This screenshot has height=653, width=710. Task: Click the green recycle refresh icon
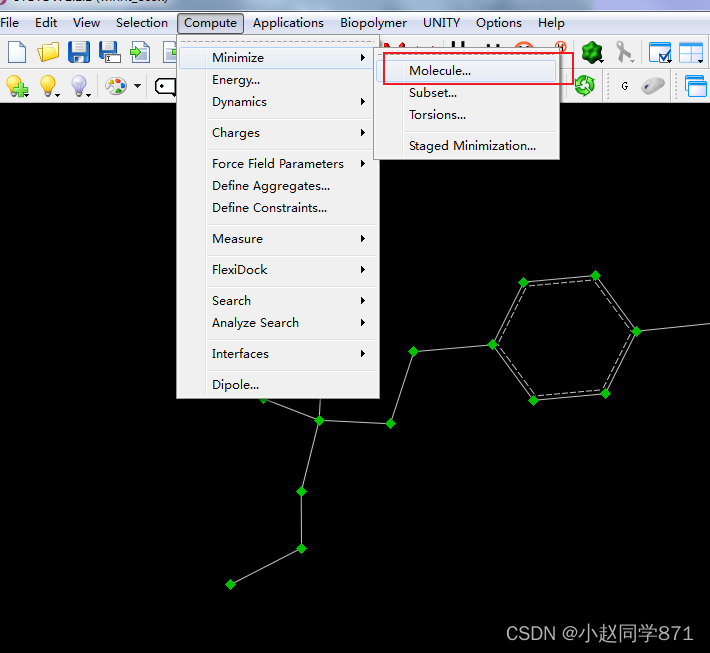tap(585, 86)
